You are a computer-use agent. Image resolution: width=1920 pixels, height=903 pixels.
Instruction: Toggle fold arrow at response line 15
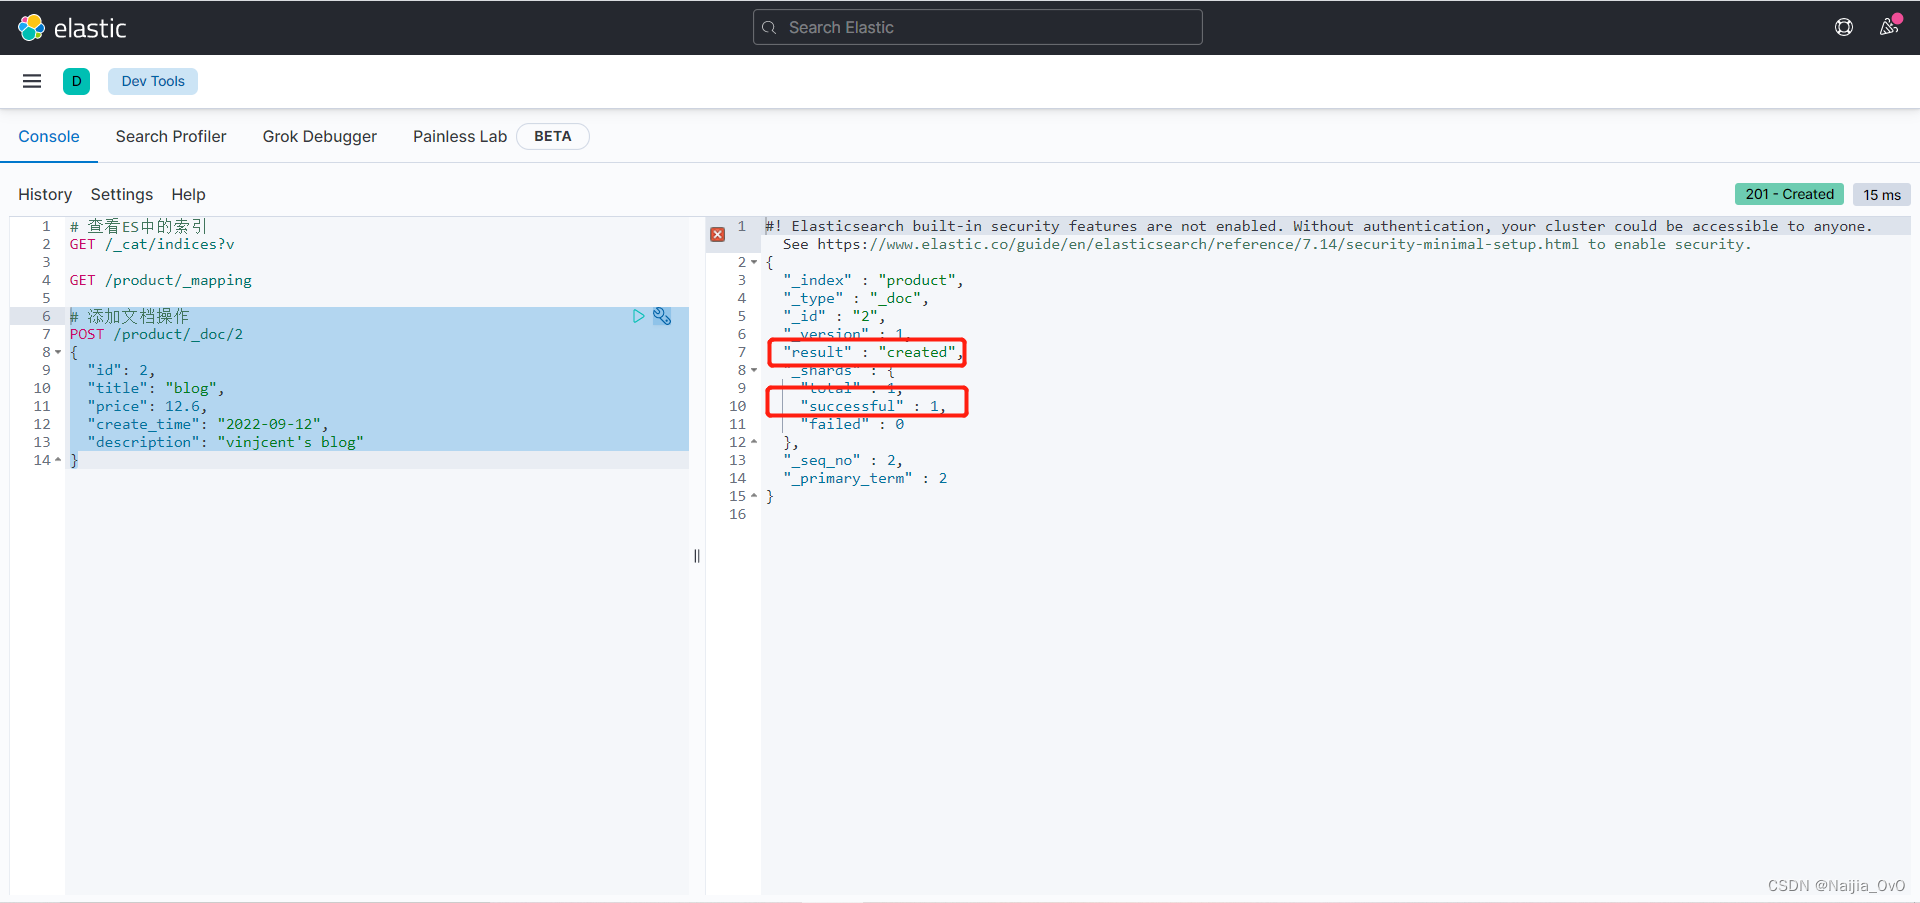pos(754,496)
